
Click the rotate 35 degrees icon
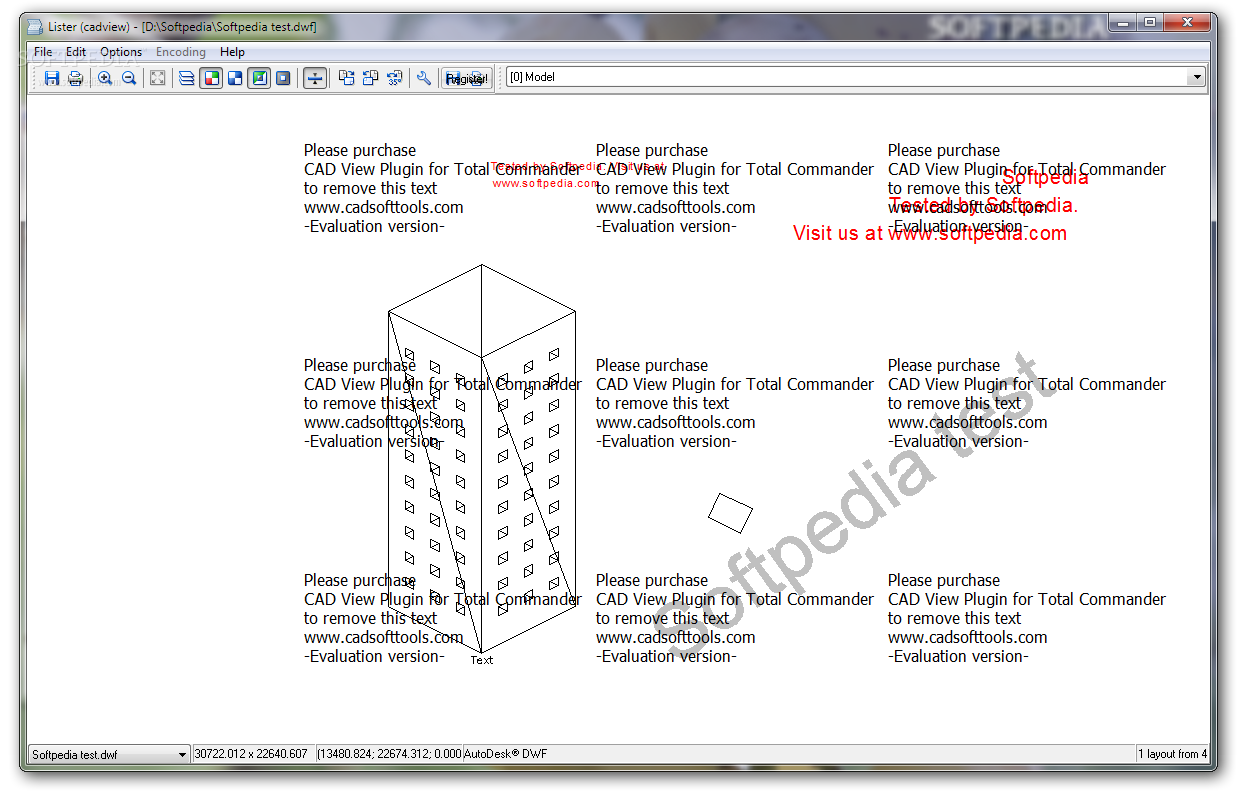pyautogui.click(x=394, y=78)
